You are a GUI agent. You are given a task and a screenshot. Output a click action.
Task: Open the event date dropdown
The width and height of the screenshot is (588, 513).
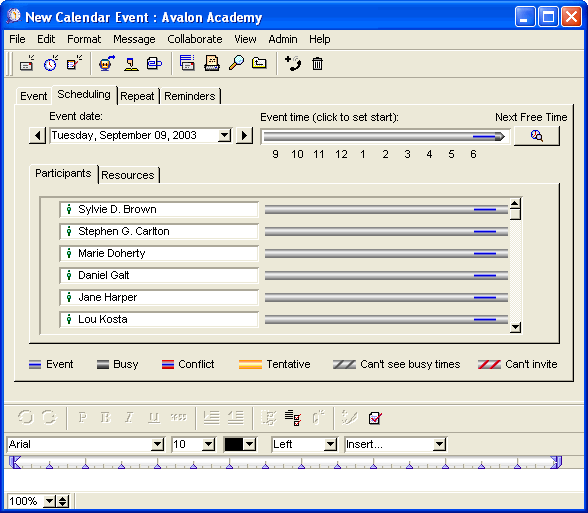tap(224, 135)
